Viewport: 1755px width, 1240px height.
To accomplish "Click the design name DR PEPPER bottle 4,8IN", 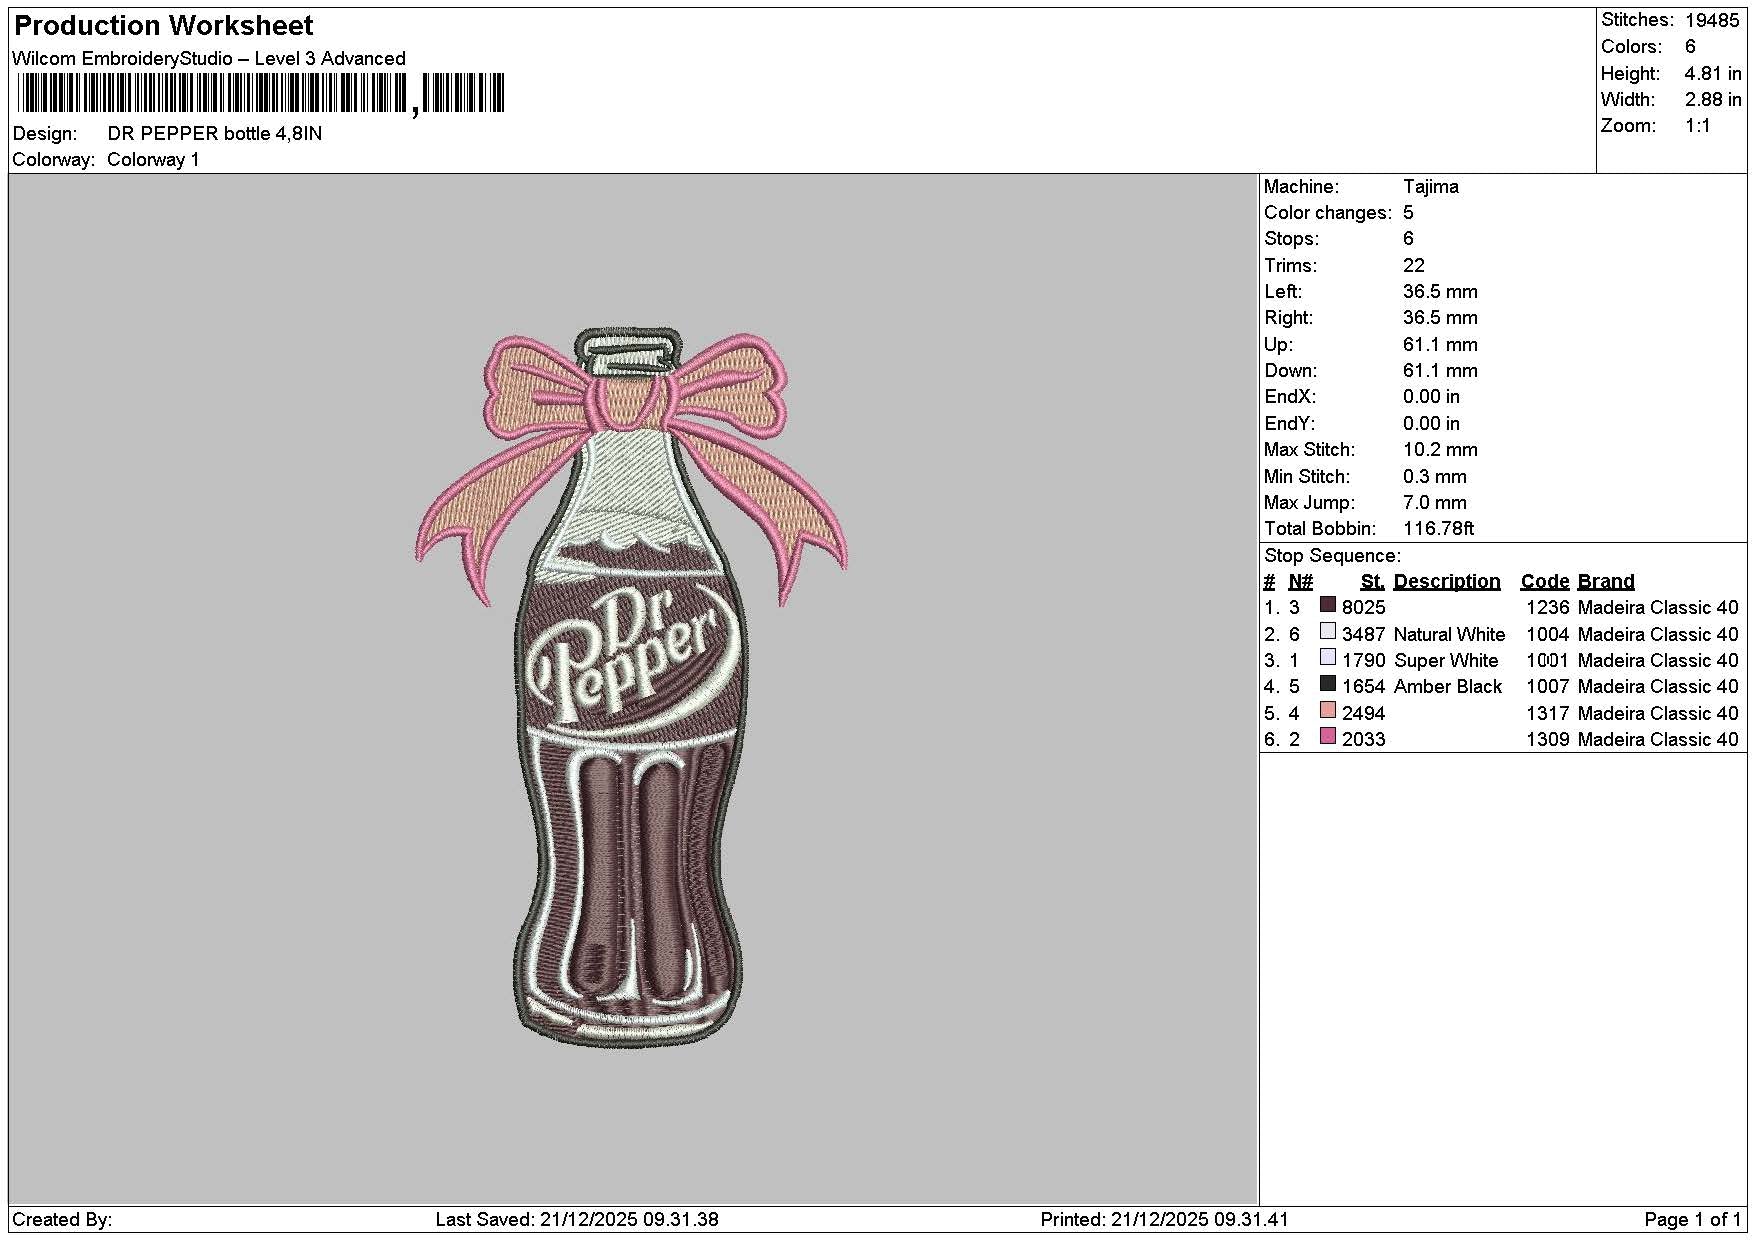I will tap(215, 133).
